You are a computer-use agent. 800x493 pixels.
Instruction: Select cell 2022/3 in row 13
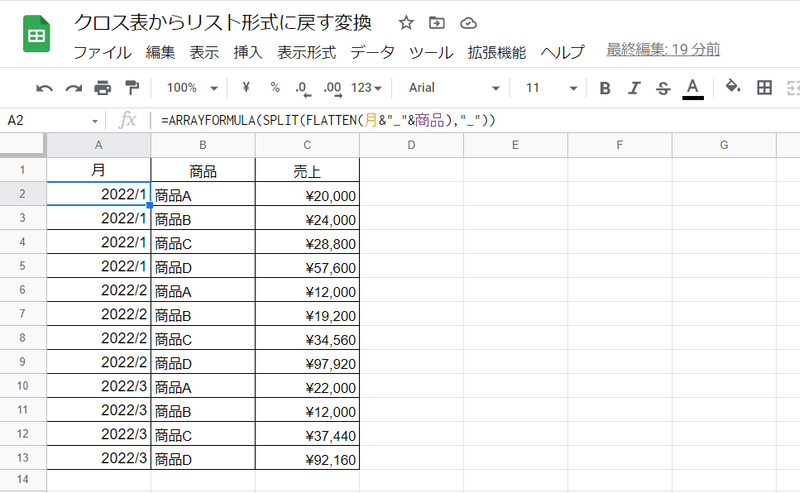[x=98, y=458]
